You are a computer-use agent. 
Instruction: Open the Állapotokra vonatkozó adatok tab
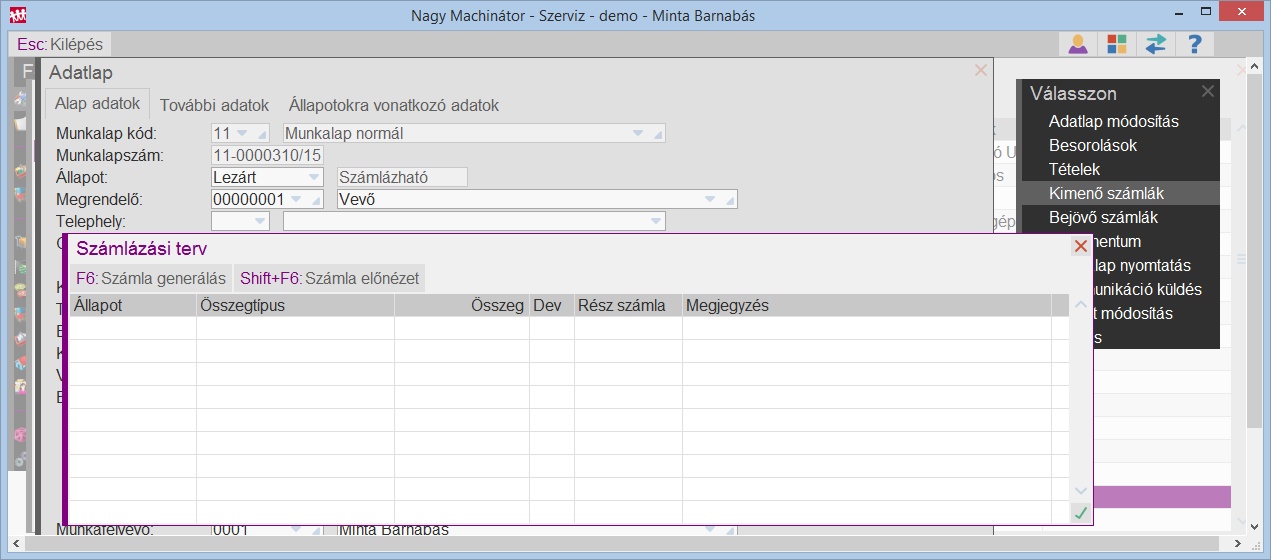(x=393, y=105)
